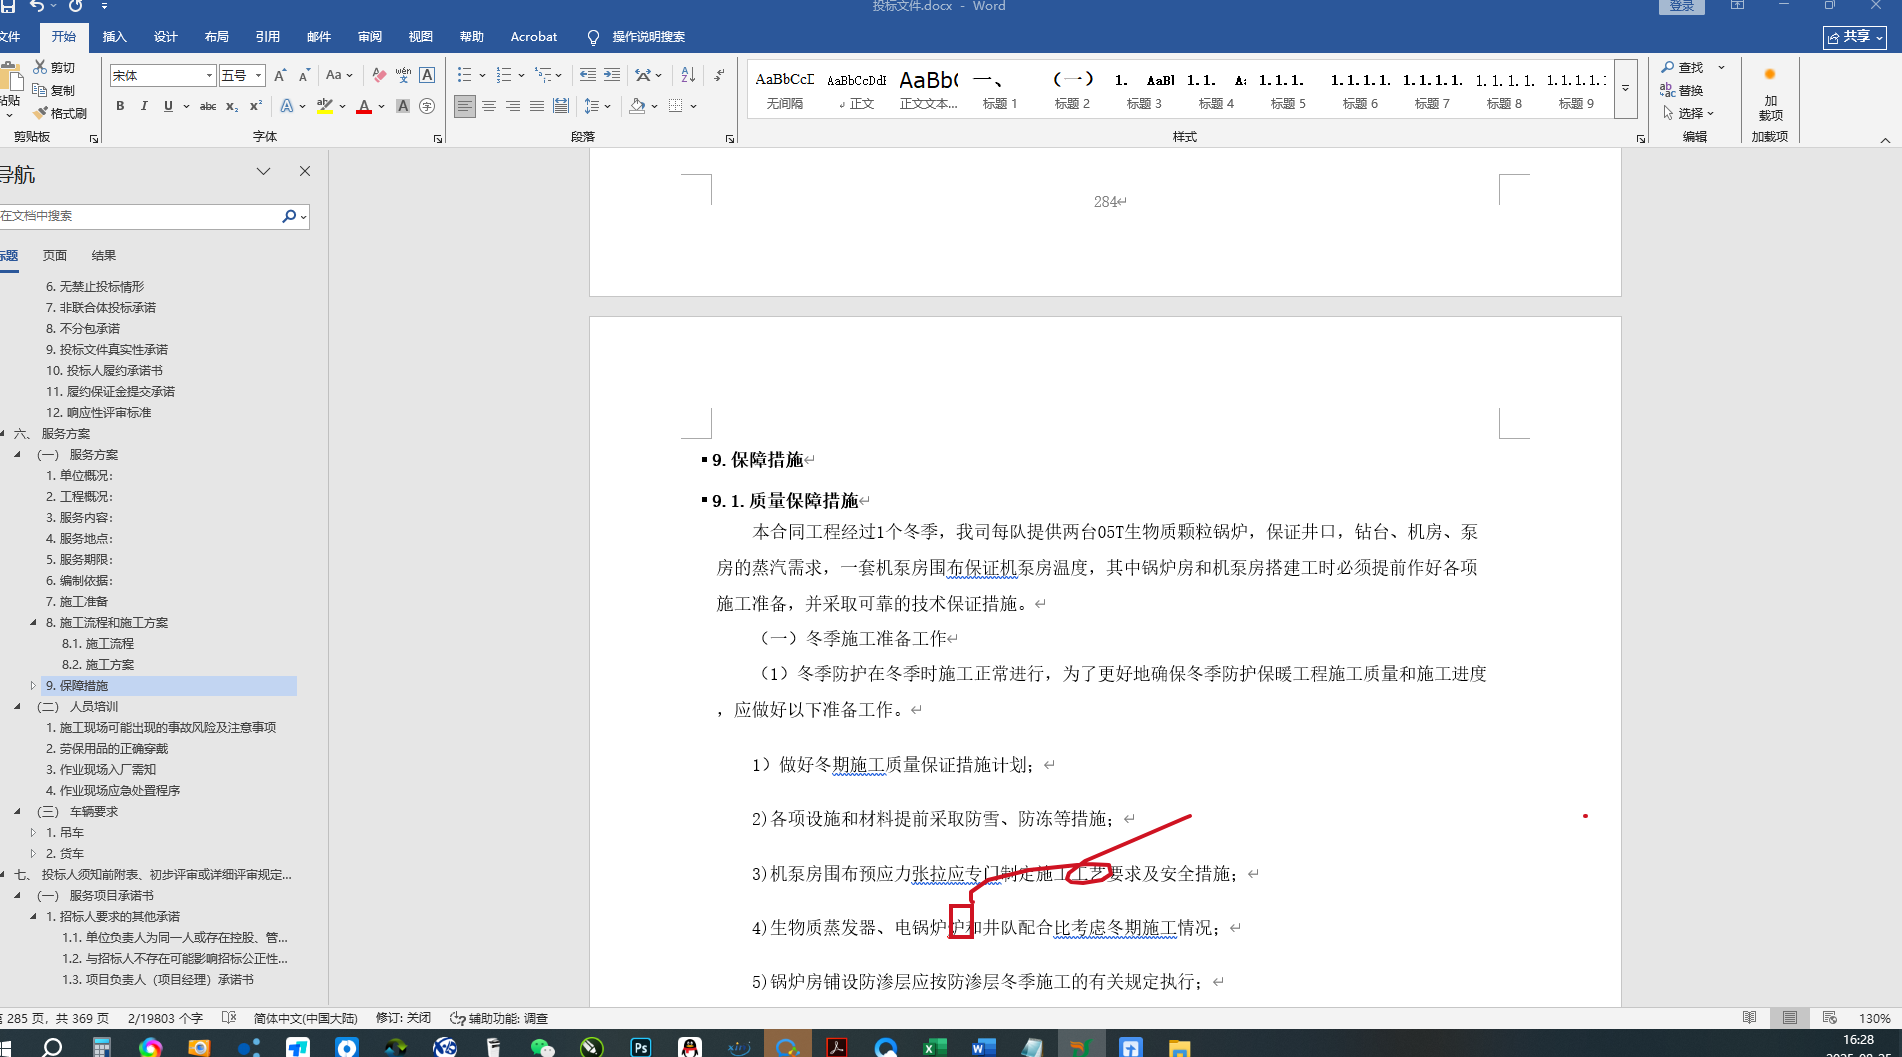
Task: Open the 设计 ribbon tab
Action: 166,37
